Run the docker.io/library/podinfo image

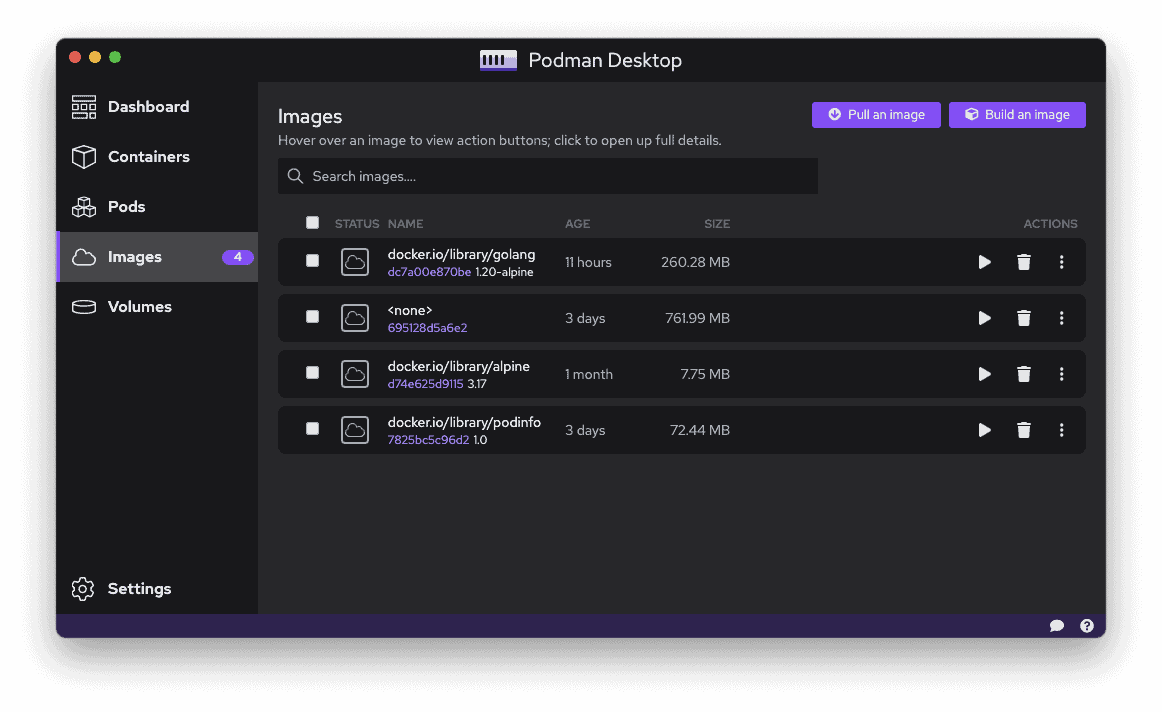tap(984, 430)
